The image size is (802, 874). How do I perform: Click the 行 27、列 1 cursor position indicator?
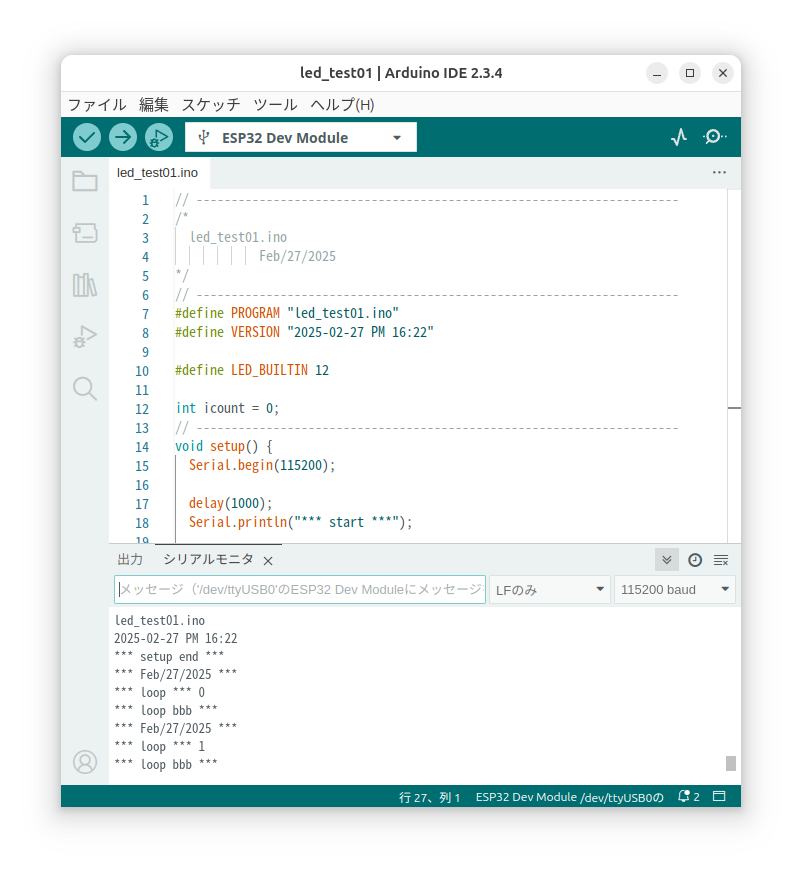click(430, 797)
